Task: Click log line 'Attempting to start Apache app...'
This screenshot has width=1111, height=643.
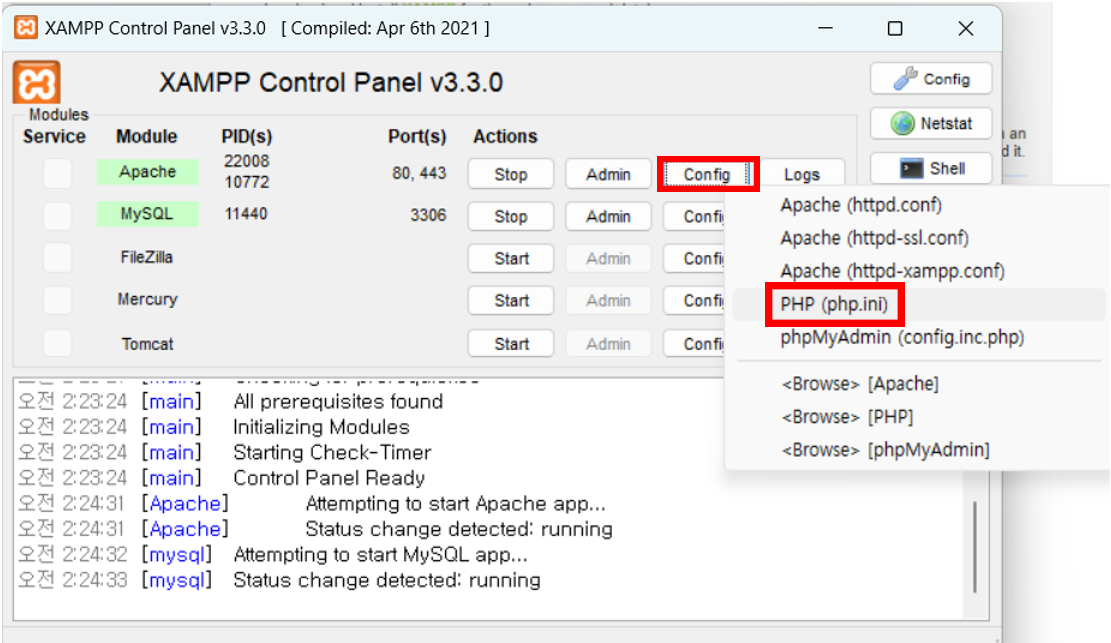Action: pyautogui.click(x=456, y=504)
